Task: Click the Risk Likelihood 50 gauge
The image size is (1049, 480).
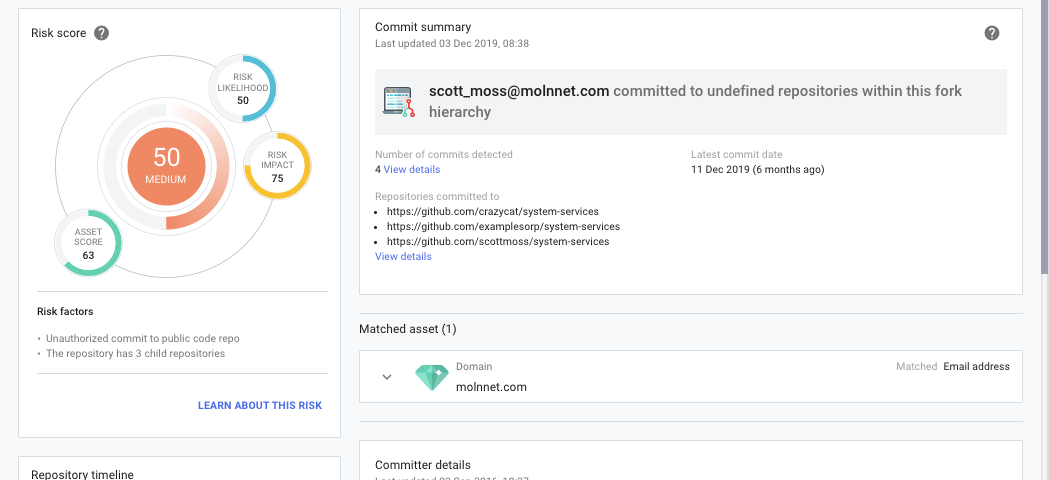Action: (x=243, y=88)
